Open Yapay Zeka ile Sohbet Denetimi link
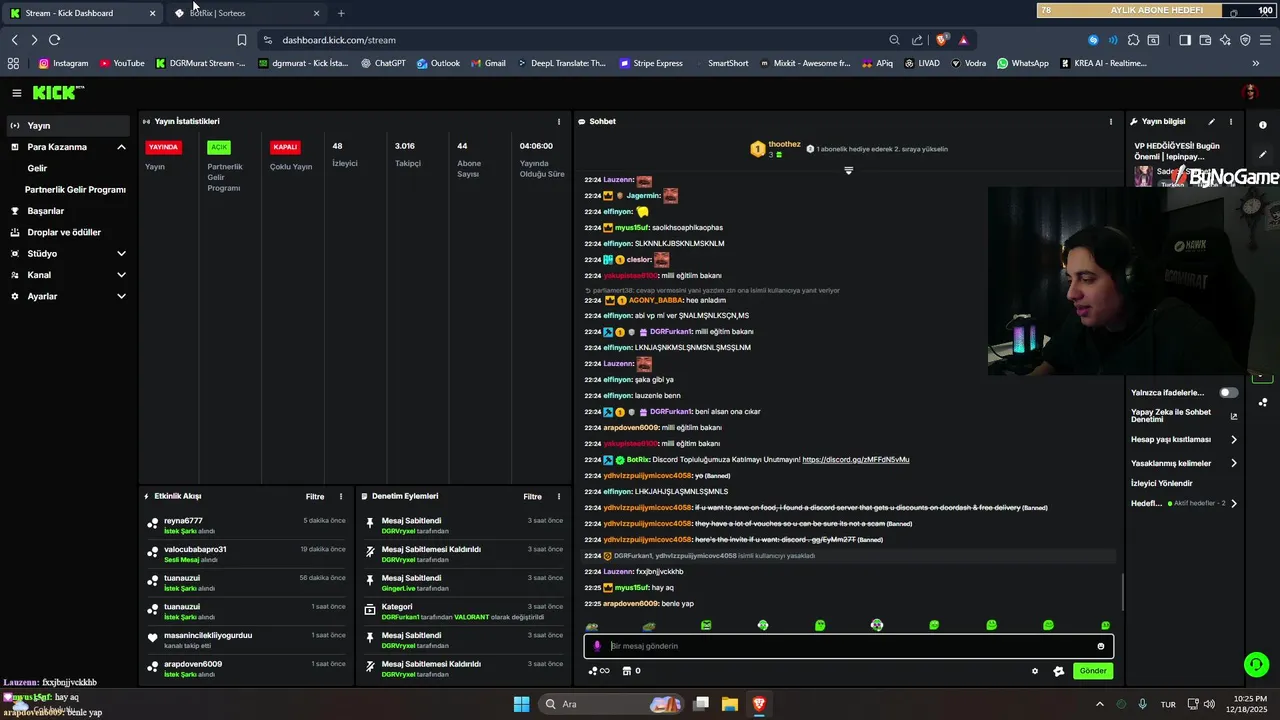The width and height of the screenshot is (1280, 720). pyautogui.click(x=1185, y=416)
